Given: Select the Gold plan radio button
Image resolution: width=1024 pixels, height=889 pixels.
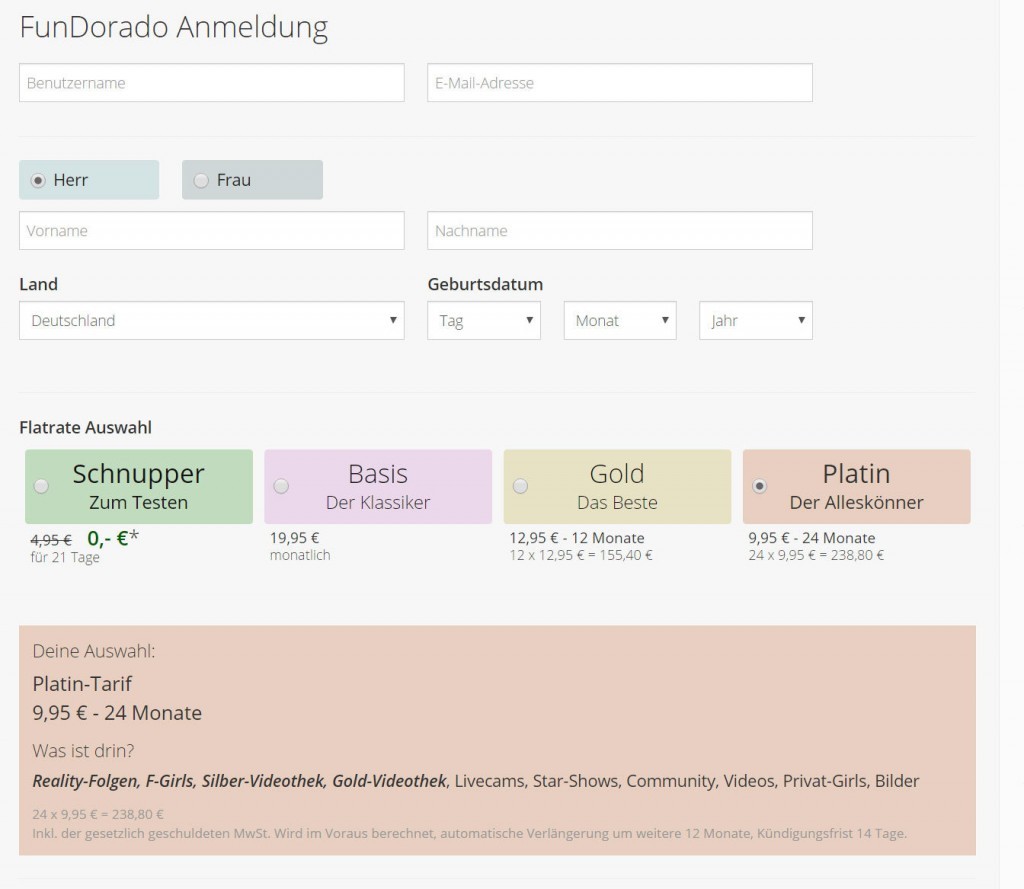Looking at the screenshot, I should [520, 486].
